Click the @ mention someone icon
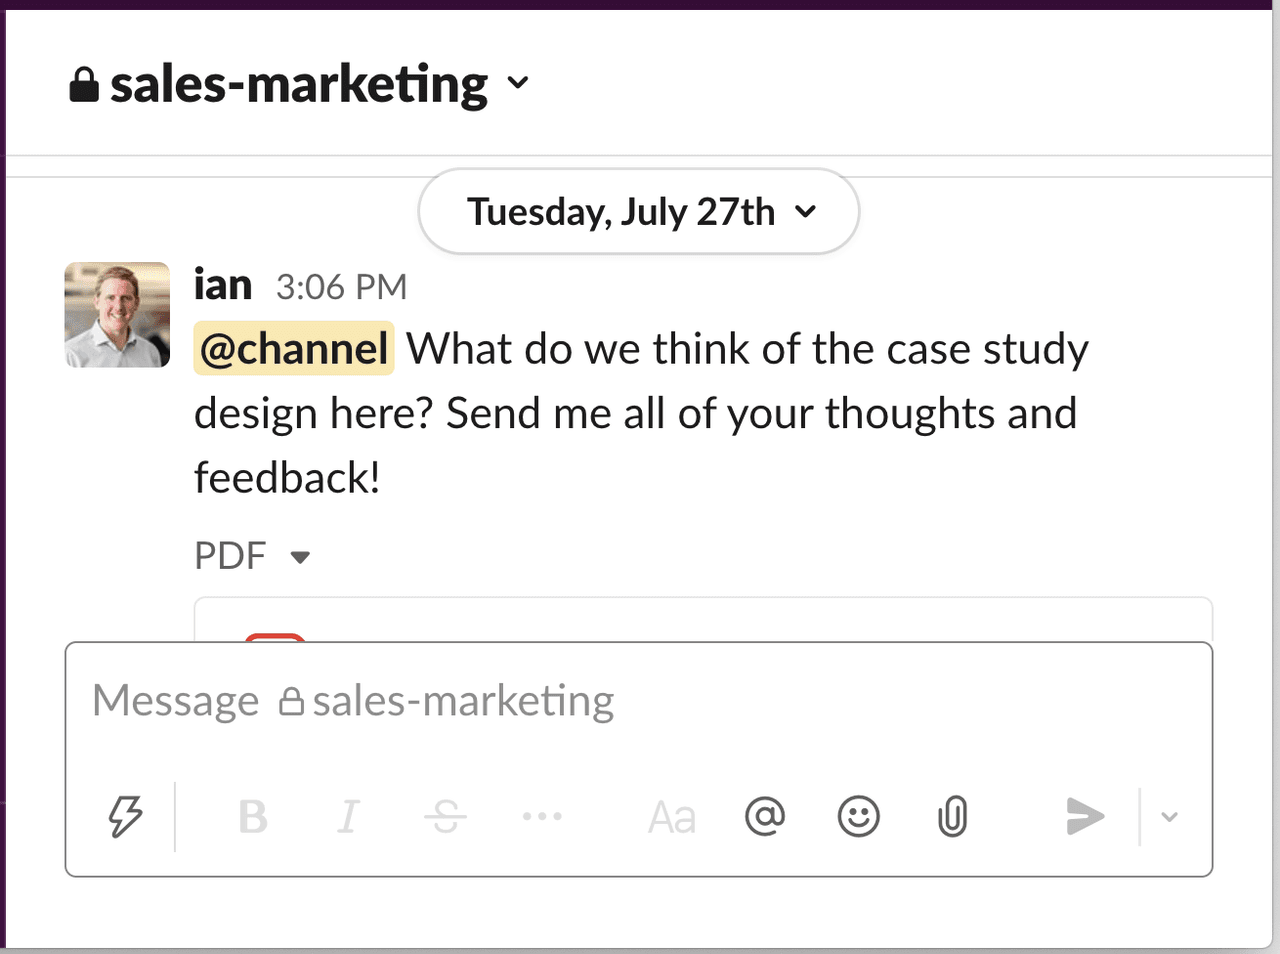Image resolution: width=1280 pixels, height=954 pixels. (765, 817)
